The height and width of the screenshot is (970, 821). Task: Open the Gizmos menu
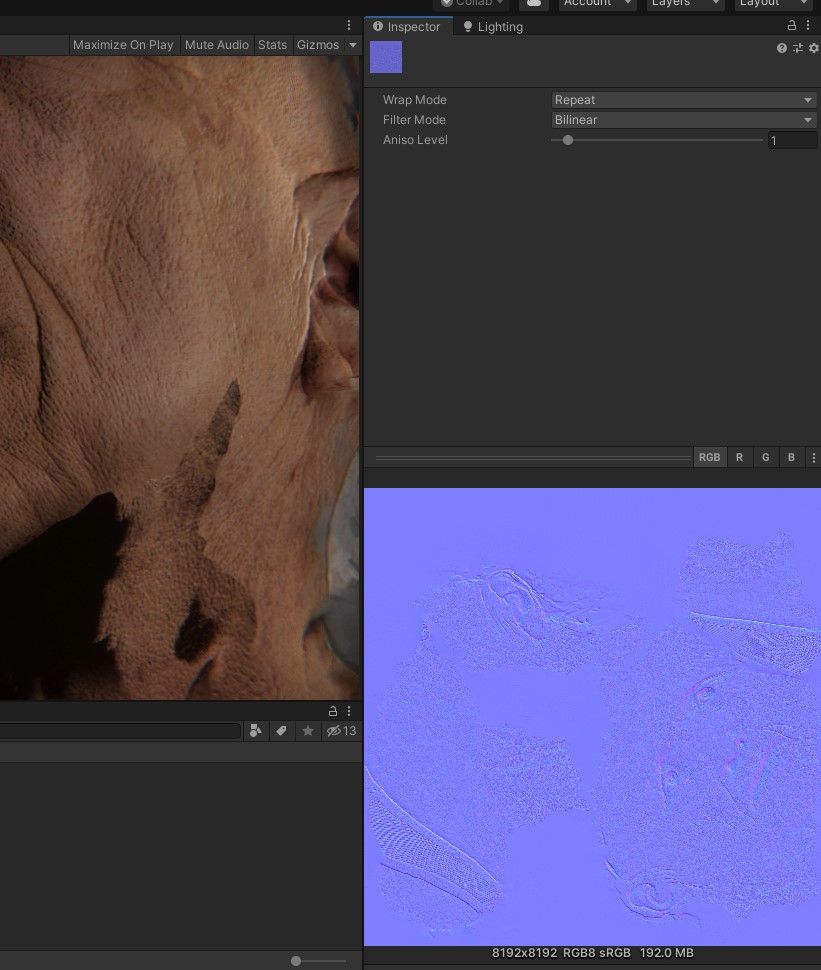[x=317, y=45]
